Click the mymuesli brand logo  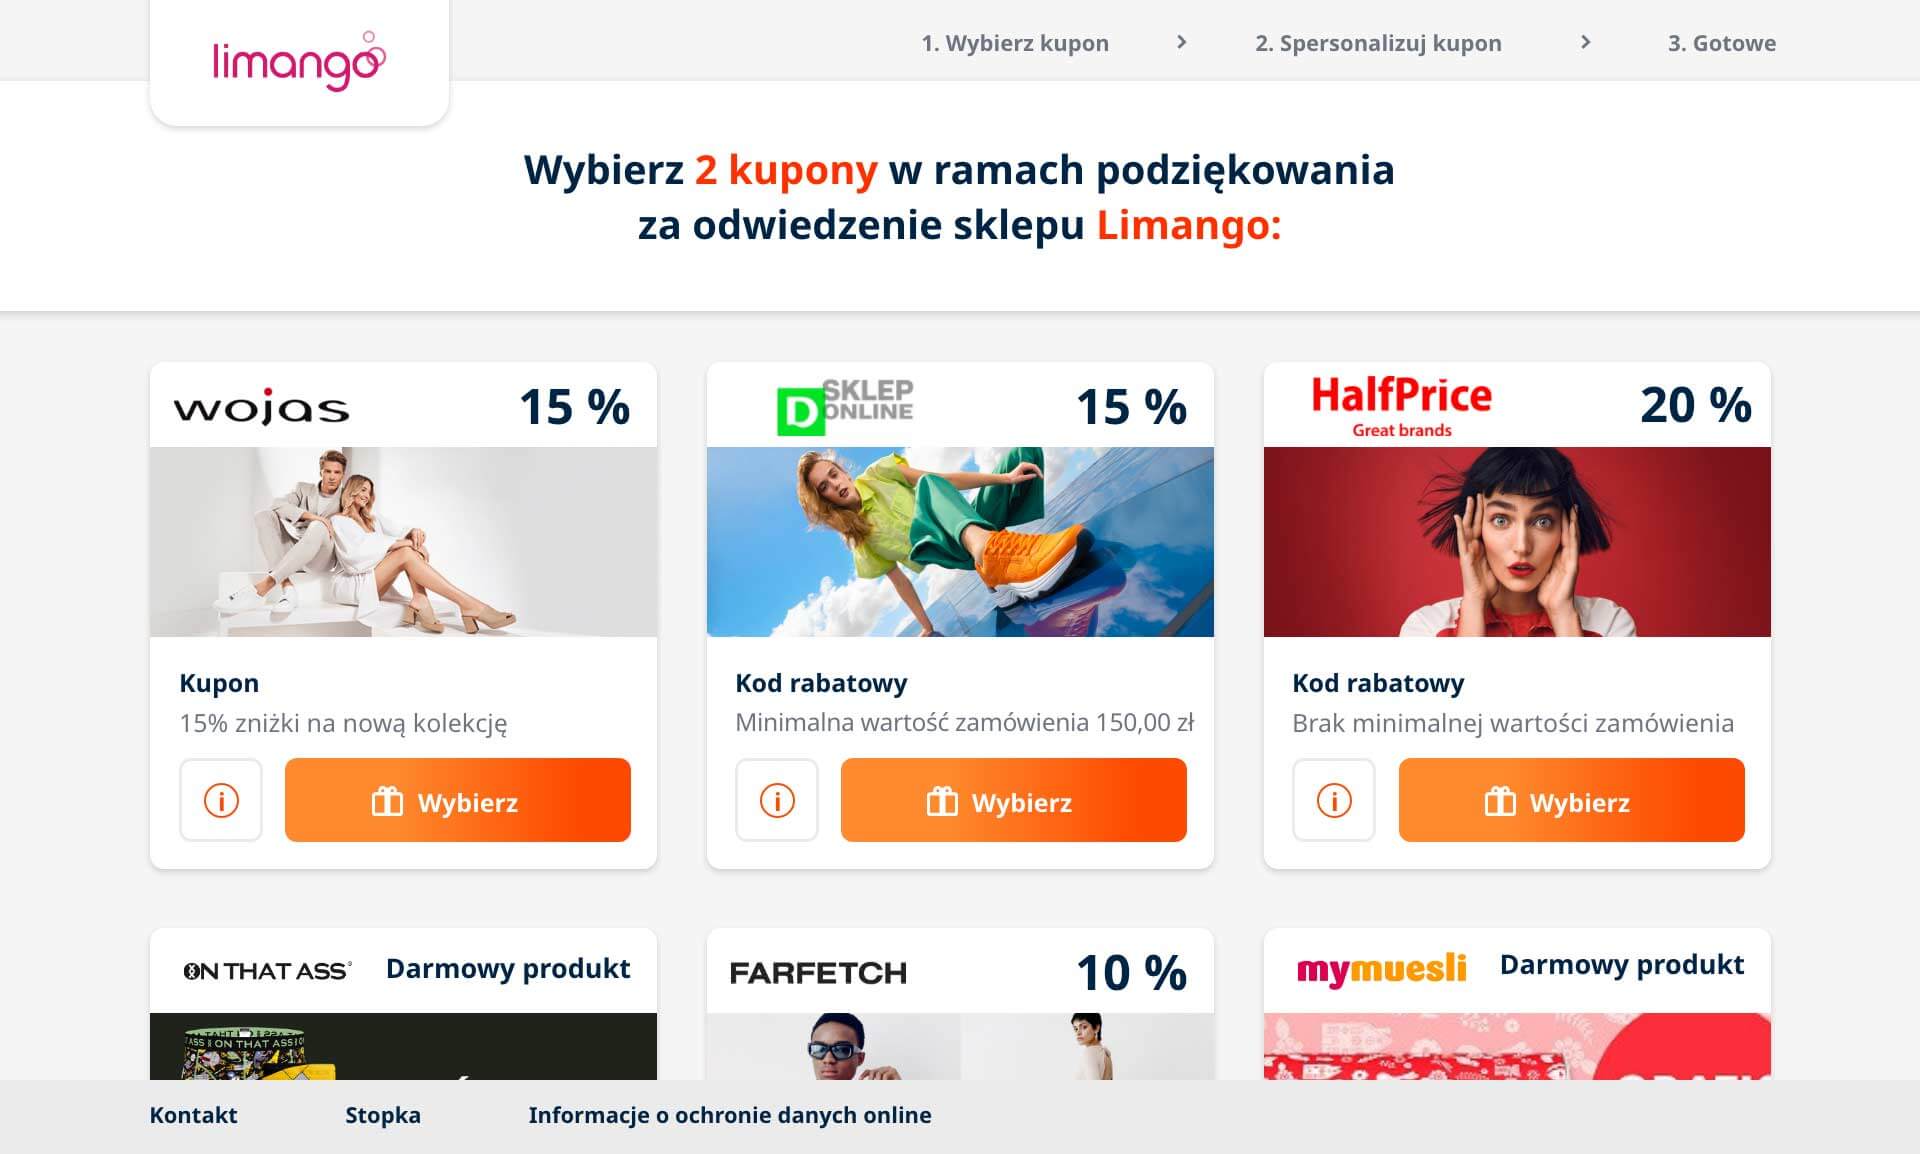tap(1381, 968)
